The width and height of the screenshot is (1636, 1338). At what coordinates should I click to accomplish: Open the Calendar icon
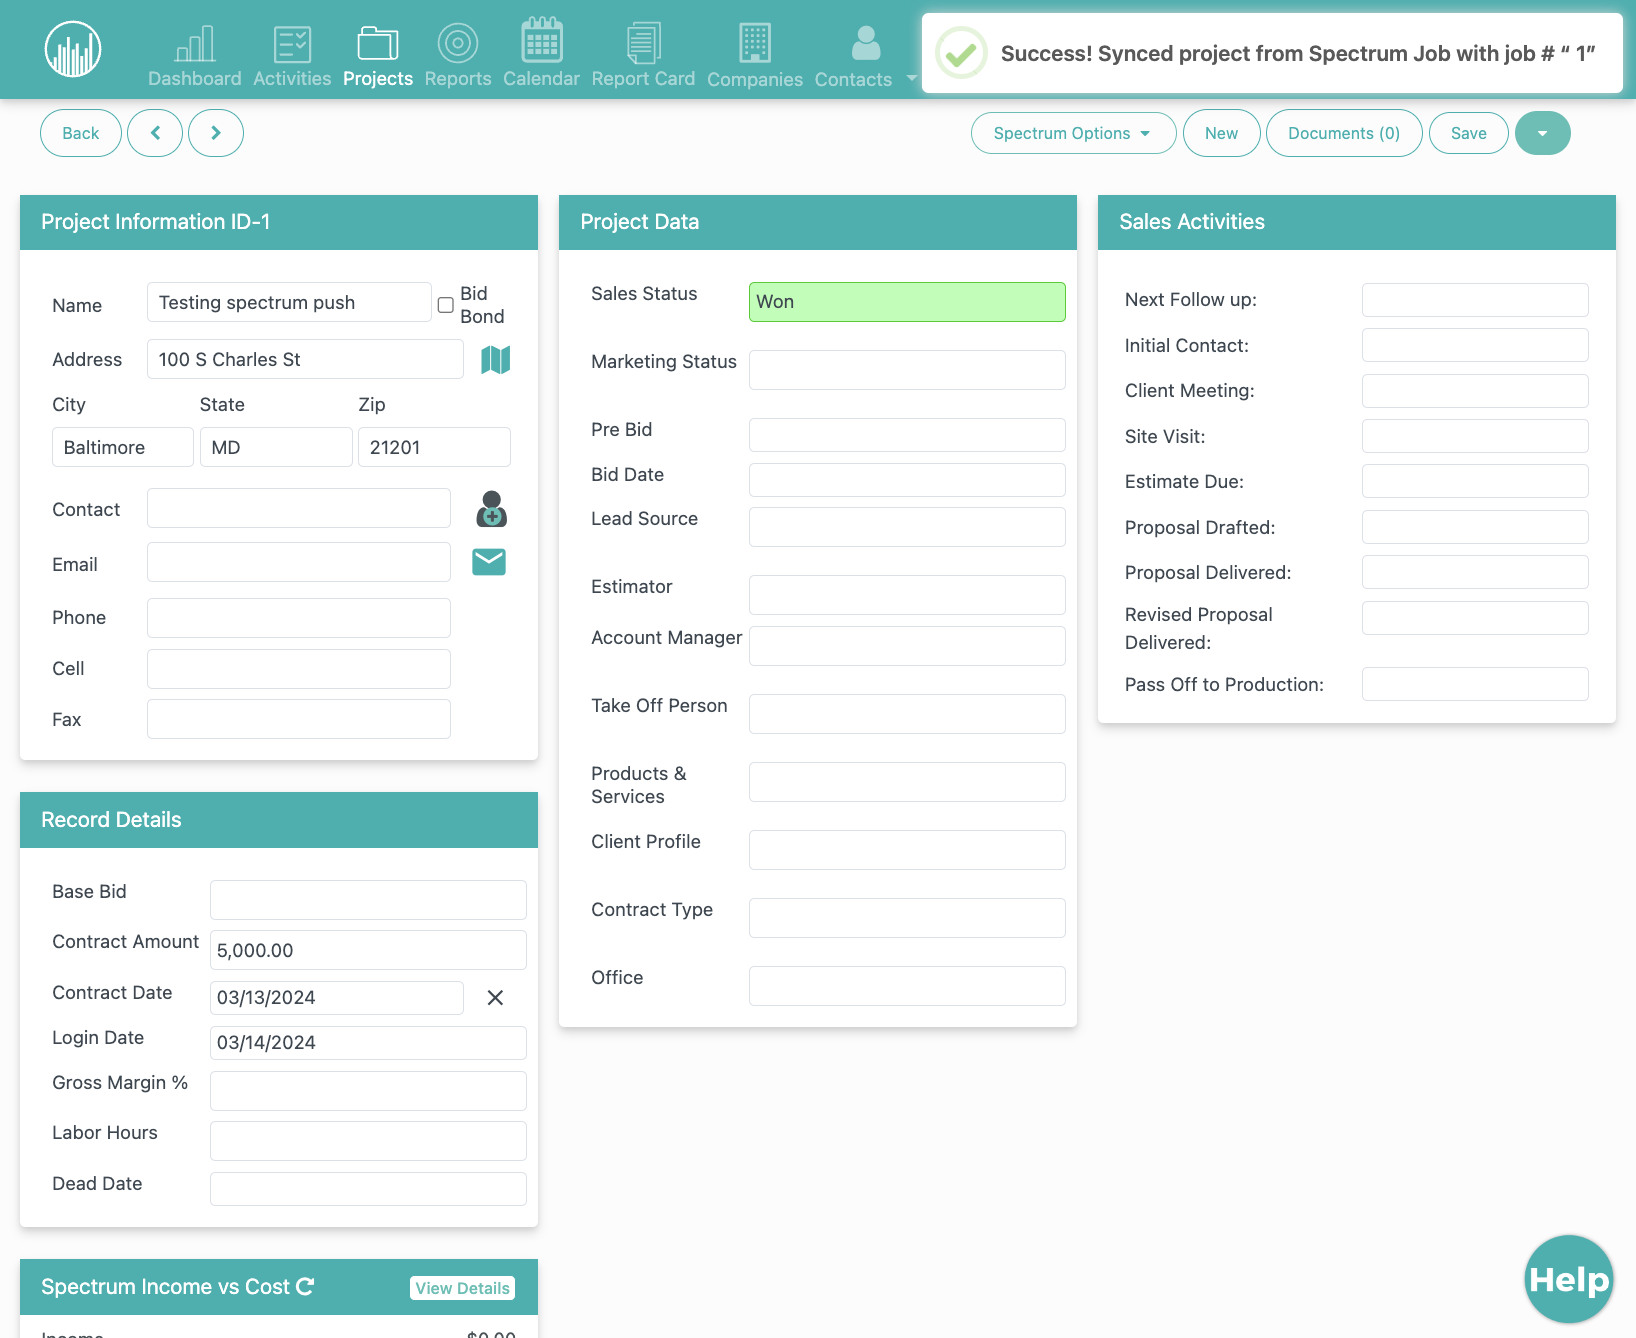coord(541,41)
